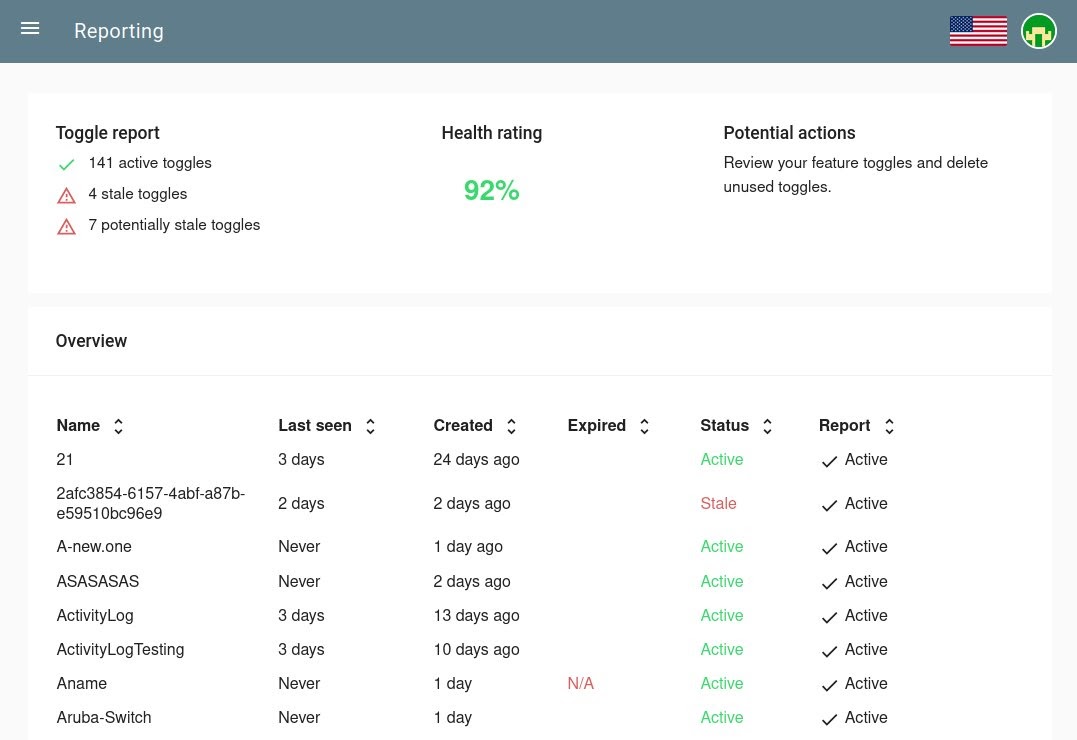The width and height of the screenshot is (1077, 740).
Task: Sort the table by Status column
Action: point(767,425)
